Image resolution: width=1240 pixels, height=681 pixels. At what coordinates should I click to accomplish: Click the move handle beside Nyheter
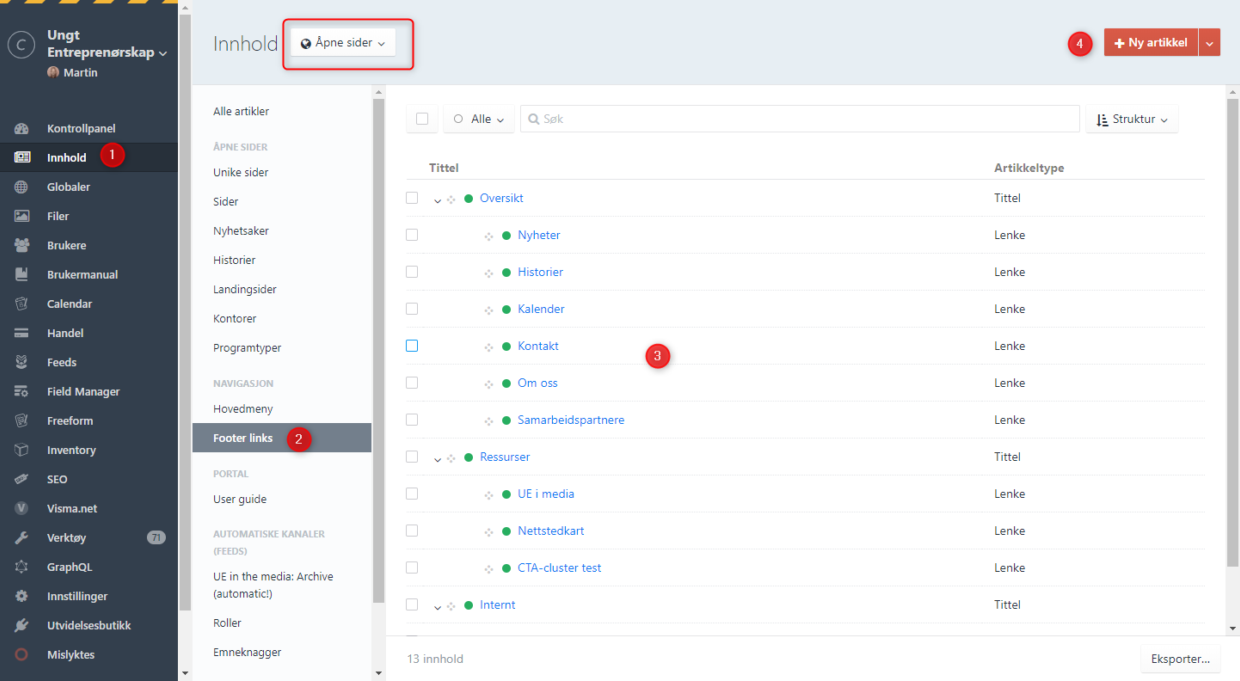coord(489,236)
